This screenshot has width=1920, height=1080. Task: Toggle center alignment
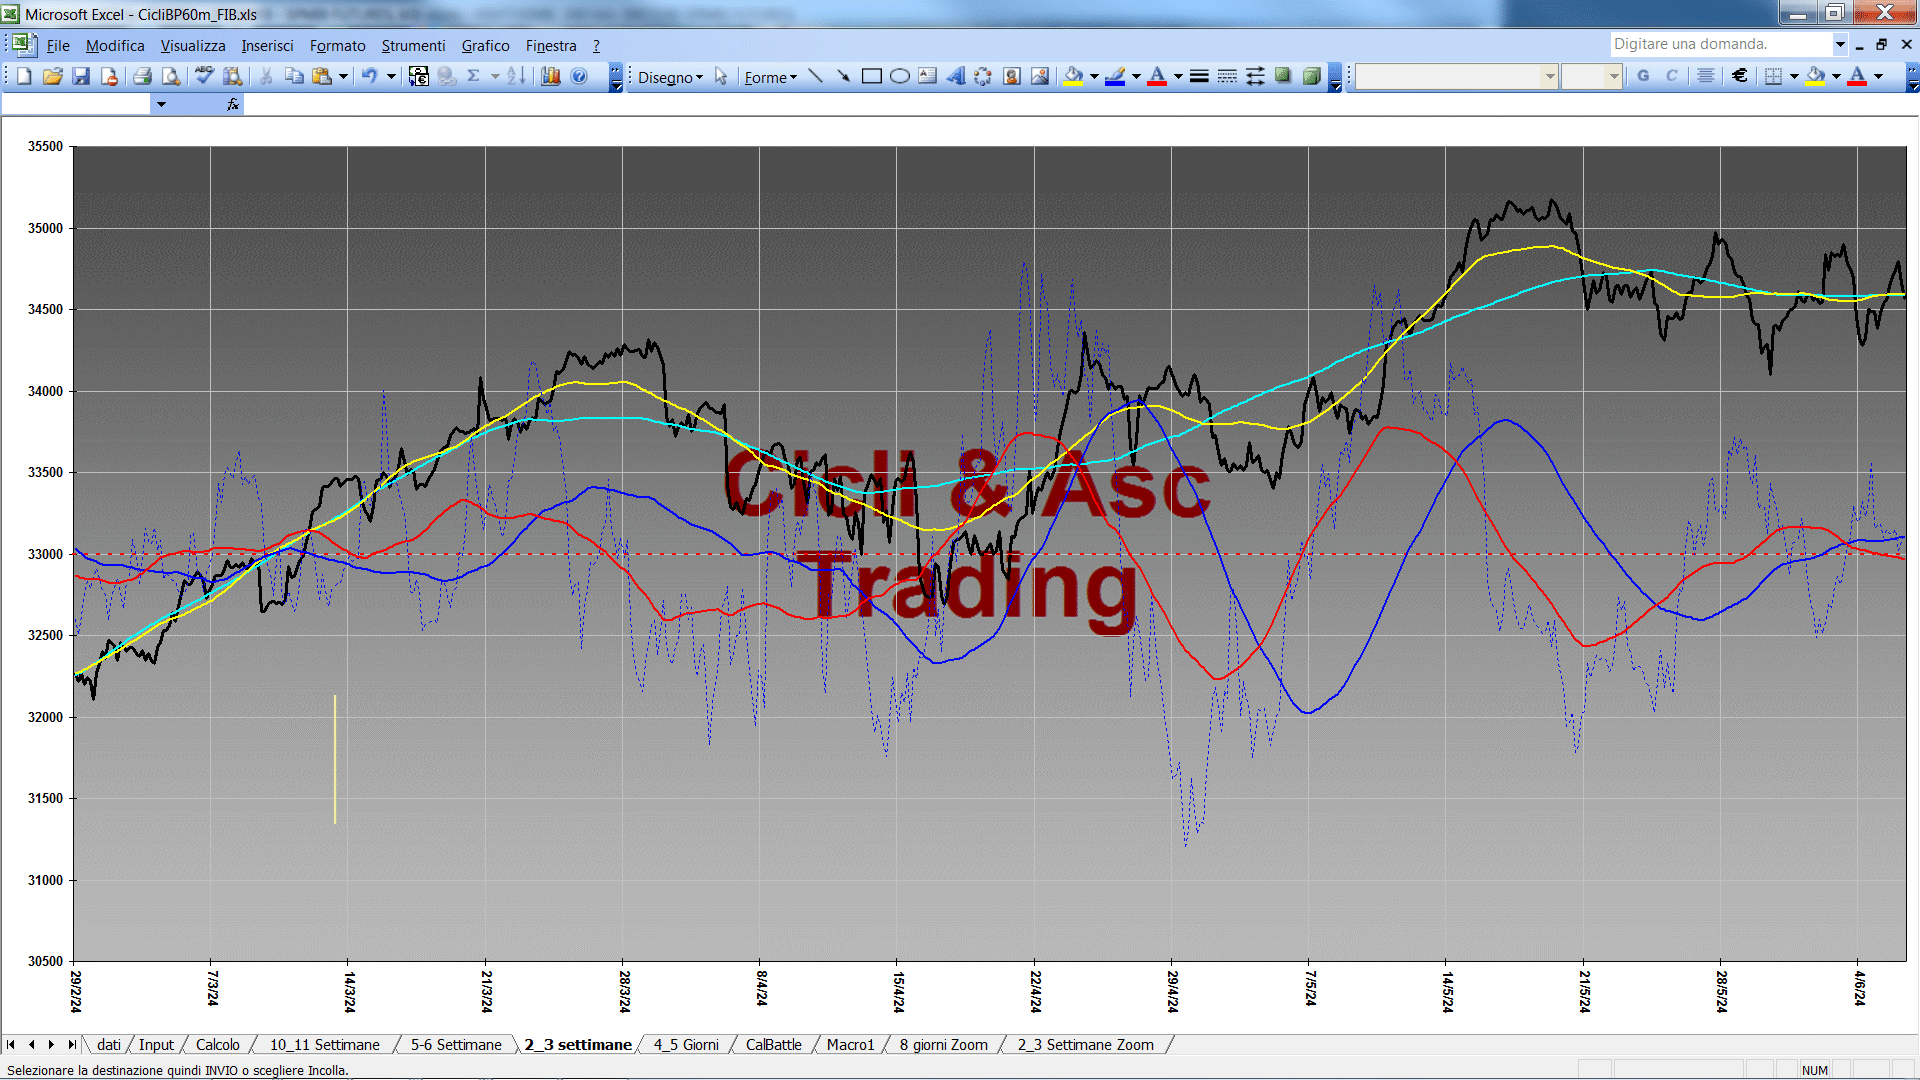(x=1706, y=77)
